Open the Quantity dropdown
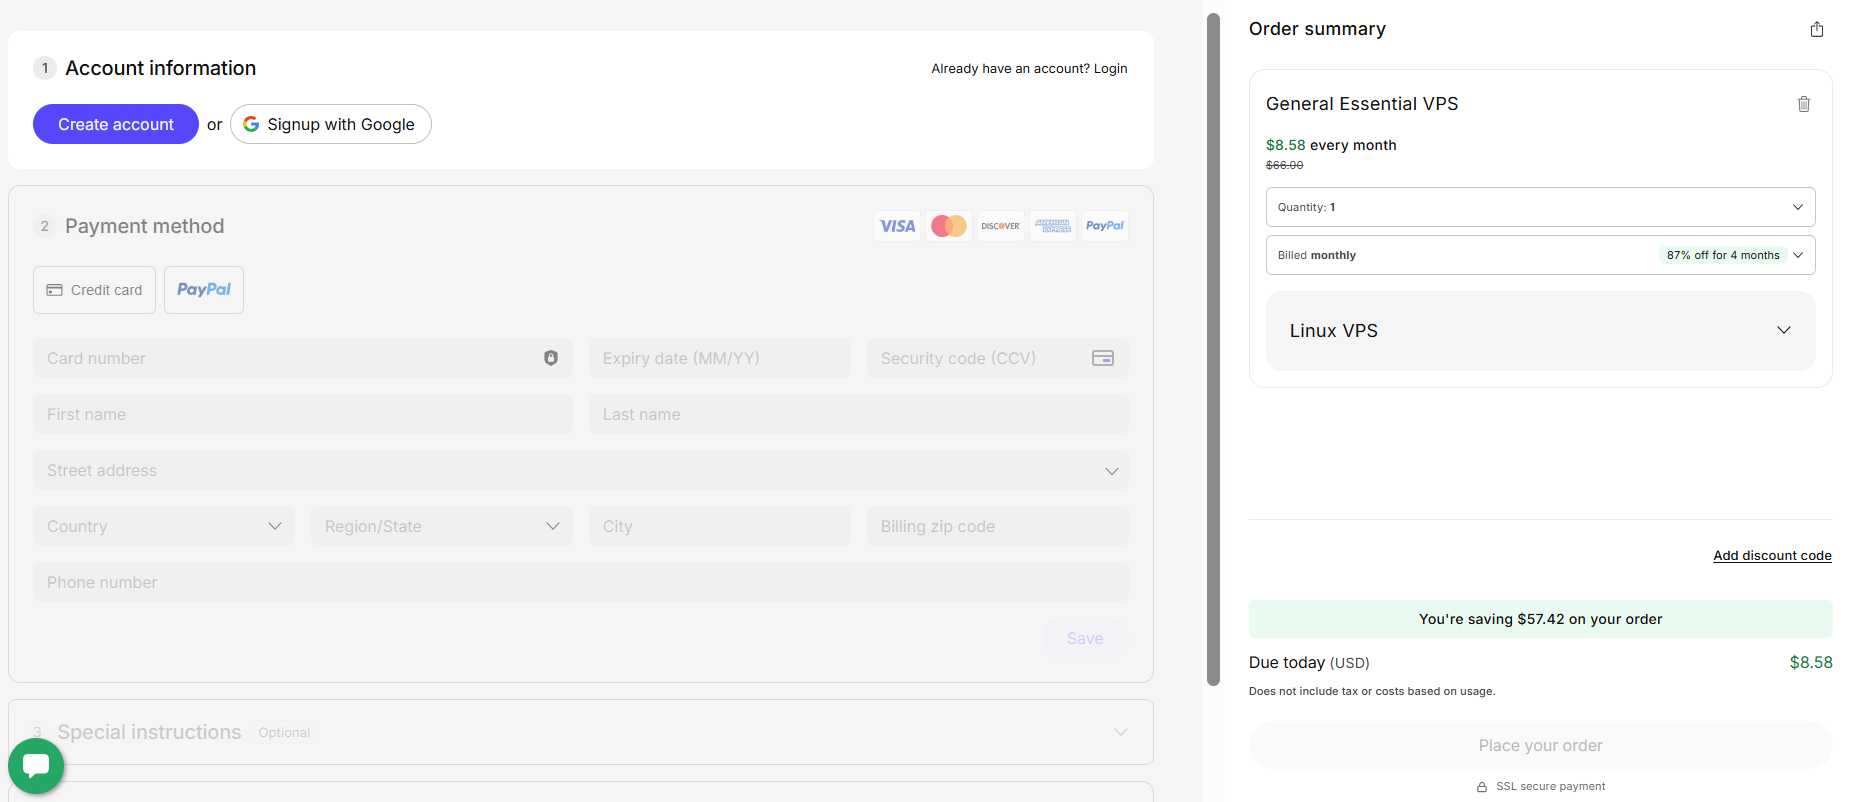1853x802 pixels. [1540, 207]
